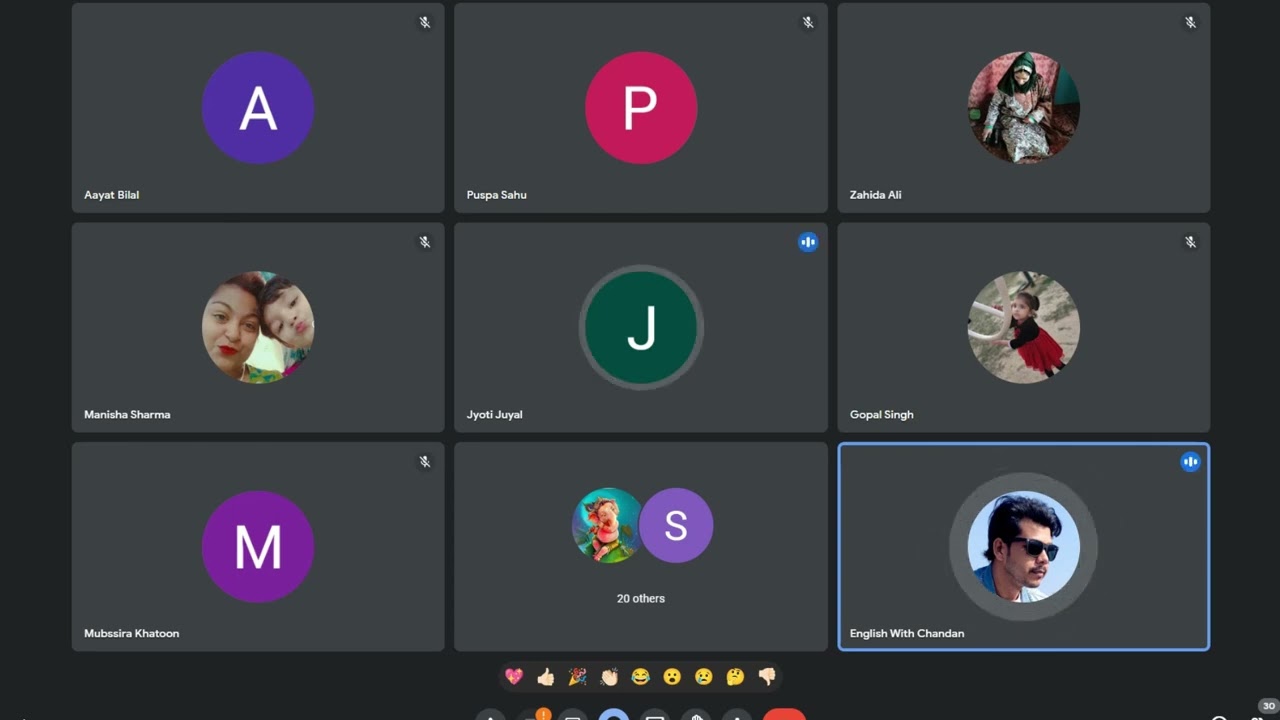Click Gopal Singh's profile photo
This screenshot has width=1280, height=720.
tap(1024, 327)
